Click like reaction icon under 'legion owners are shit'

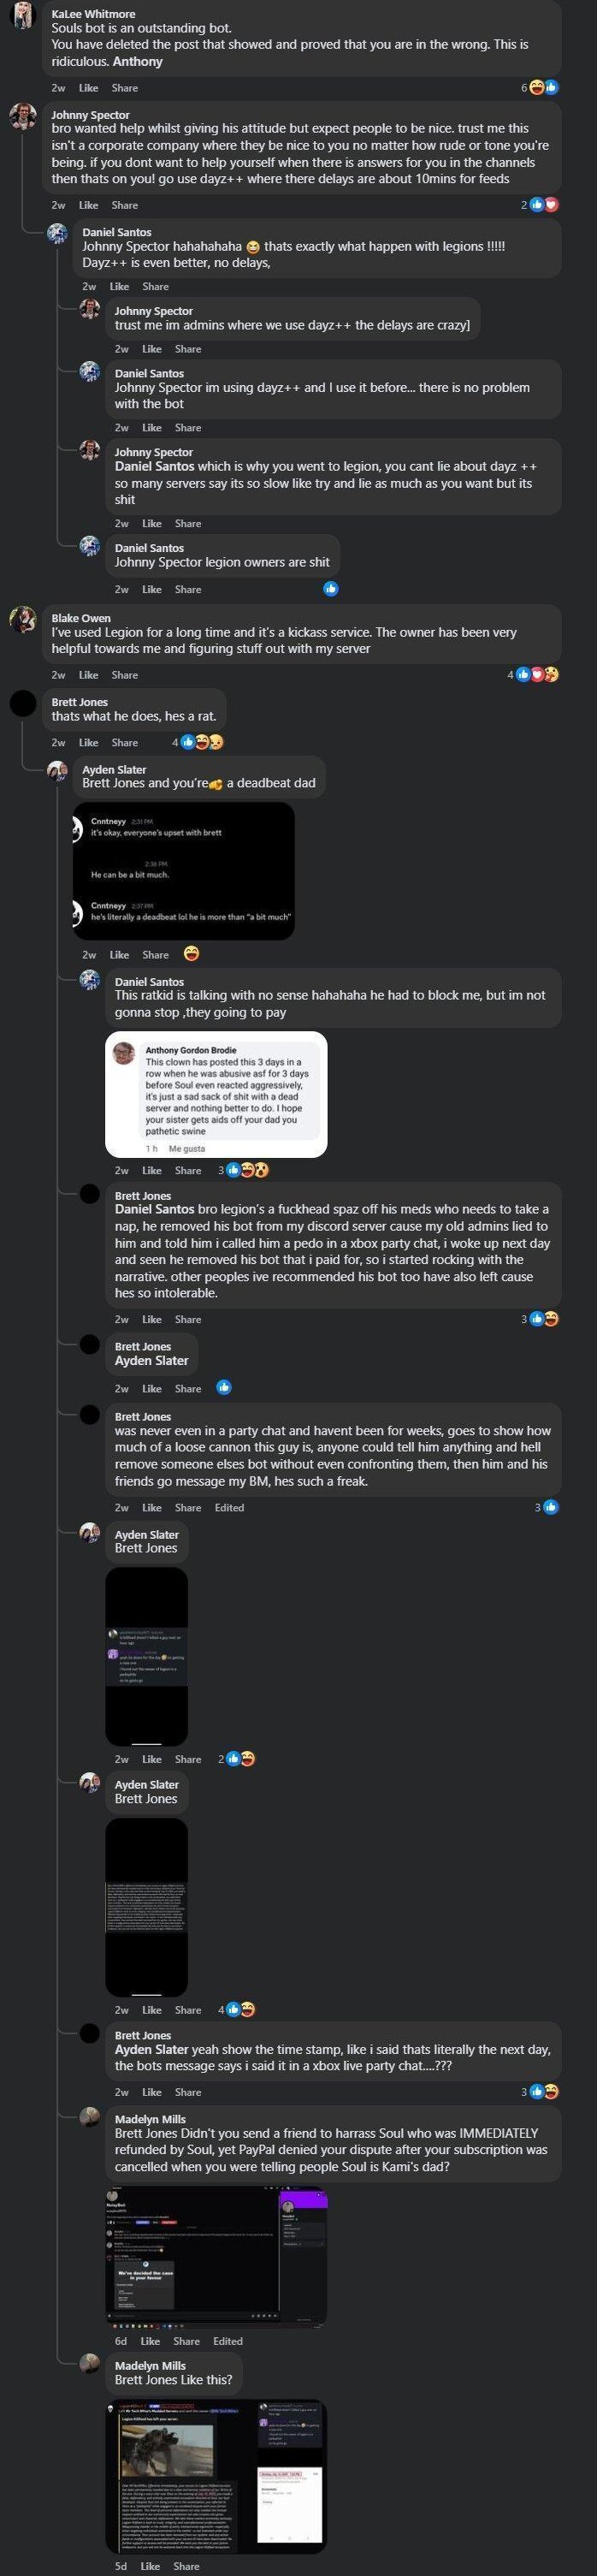[x=331, y=589]
